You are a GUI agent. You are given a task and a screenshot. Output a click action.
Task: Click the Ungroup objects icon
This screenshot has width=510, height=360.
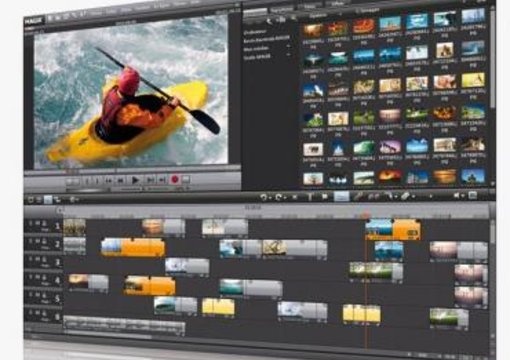point(374,196)
